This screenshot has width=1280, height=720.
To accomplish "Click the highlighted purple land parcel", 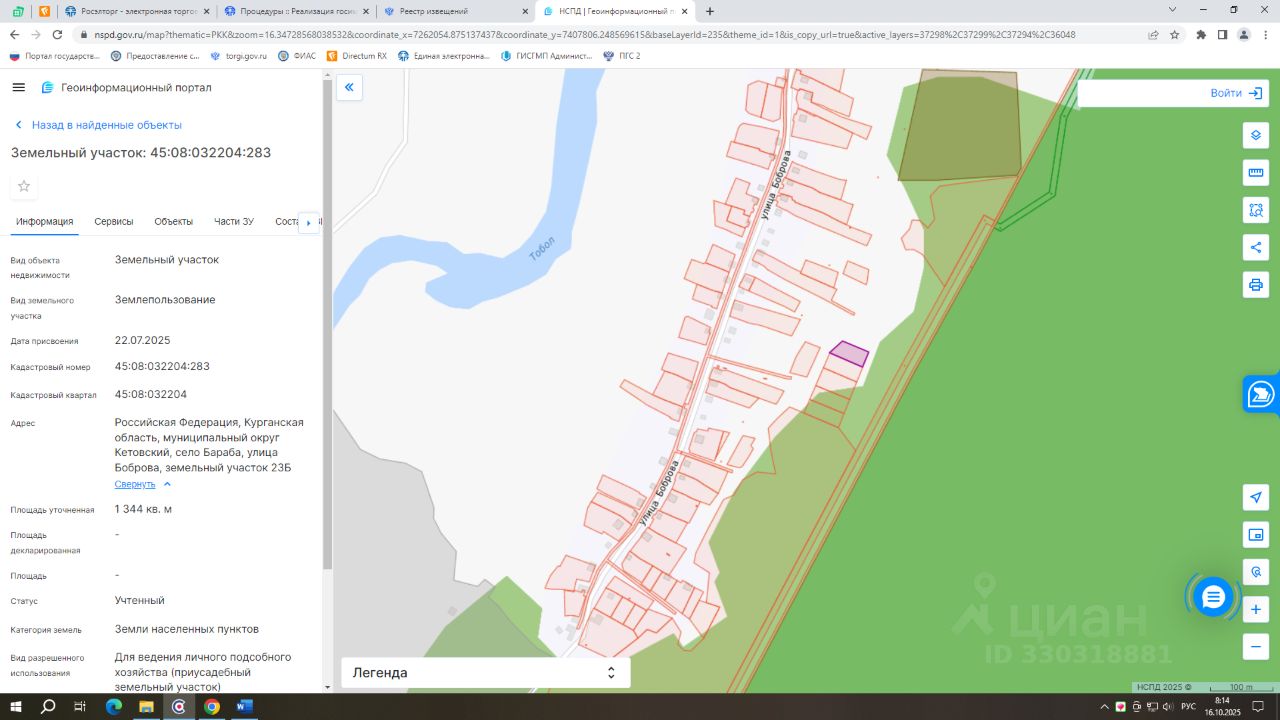I will tap(849, 353).
